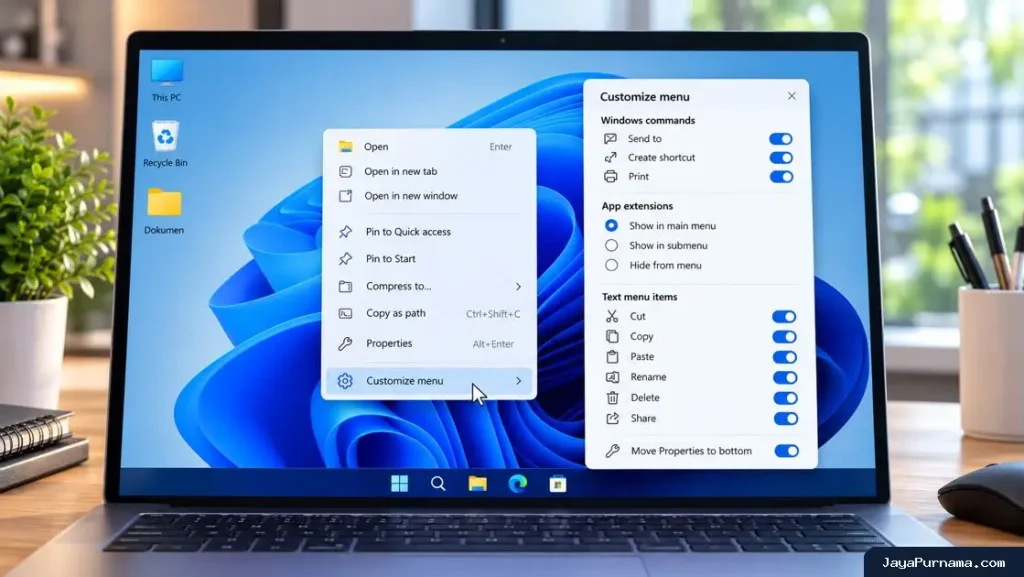
Task: Turn off the Delete switch
Action: click(786, 398)
